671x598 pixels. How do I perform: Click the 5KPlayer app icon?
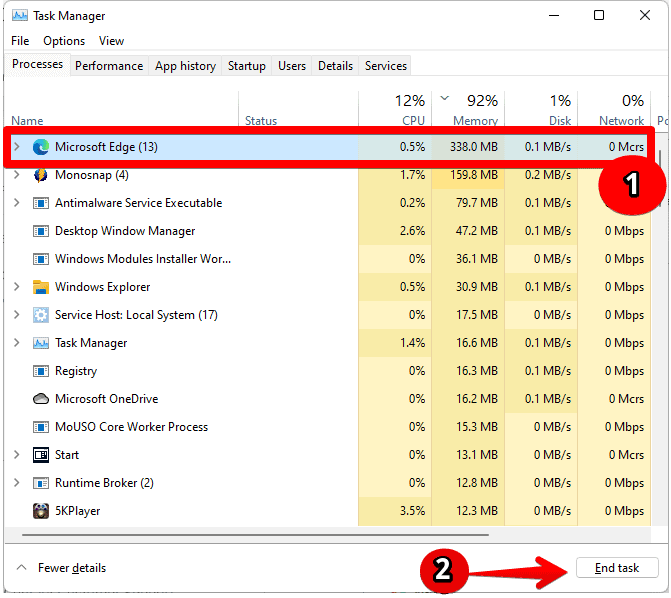coord(41,511)
